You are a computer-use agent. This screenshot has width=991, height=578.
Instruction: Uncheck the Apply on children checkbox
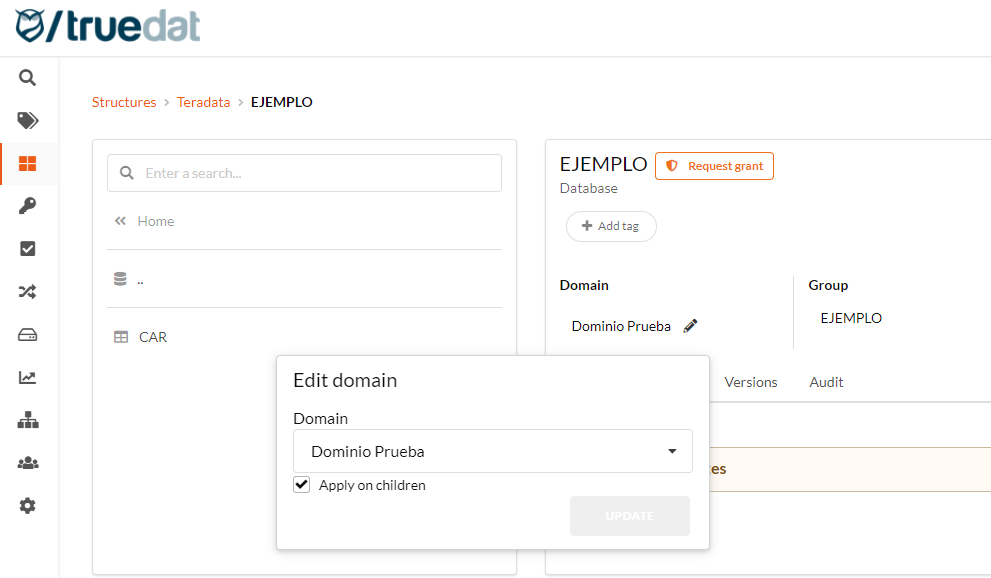302,485
